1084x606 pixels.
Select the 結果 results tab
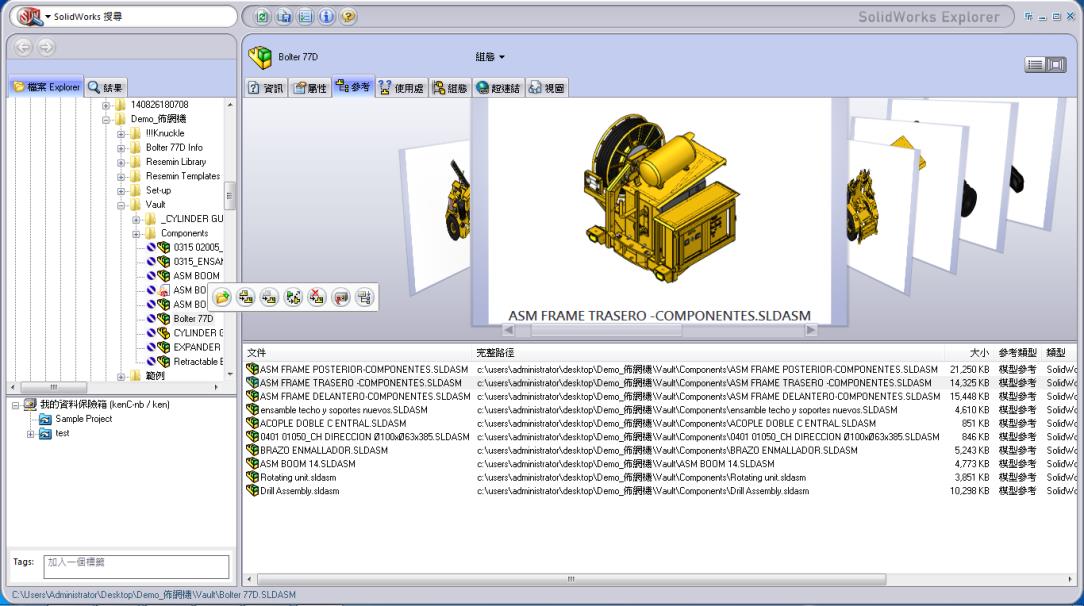click(x=106, y=88)
